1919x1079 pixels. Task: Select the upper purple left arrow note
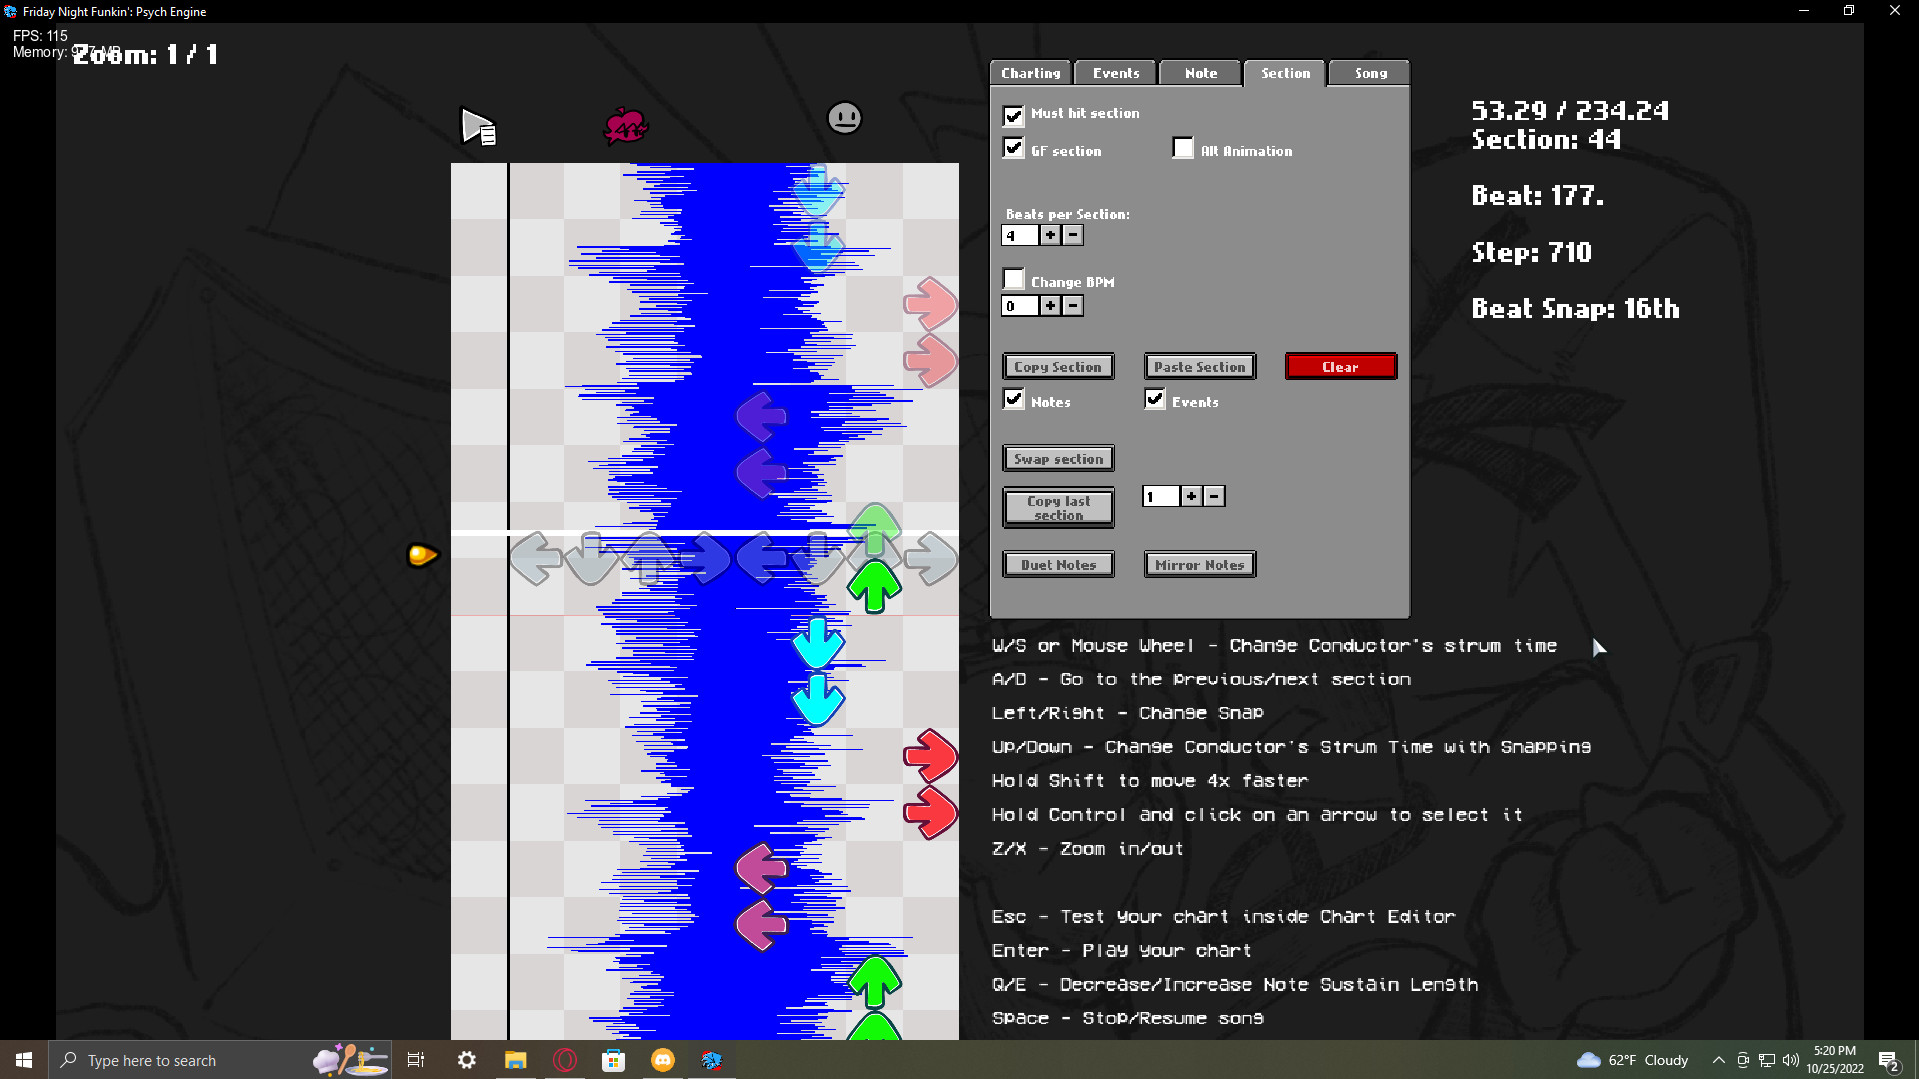click(762, 416)
